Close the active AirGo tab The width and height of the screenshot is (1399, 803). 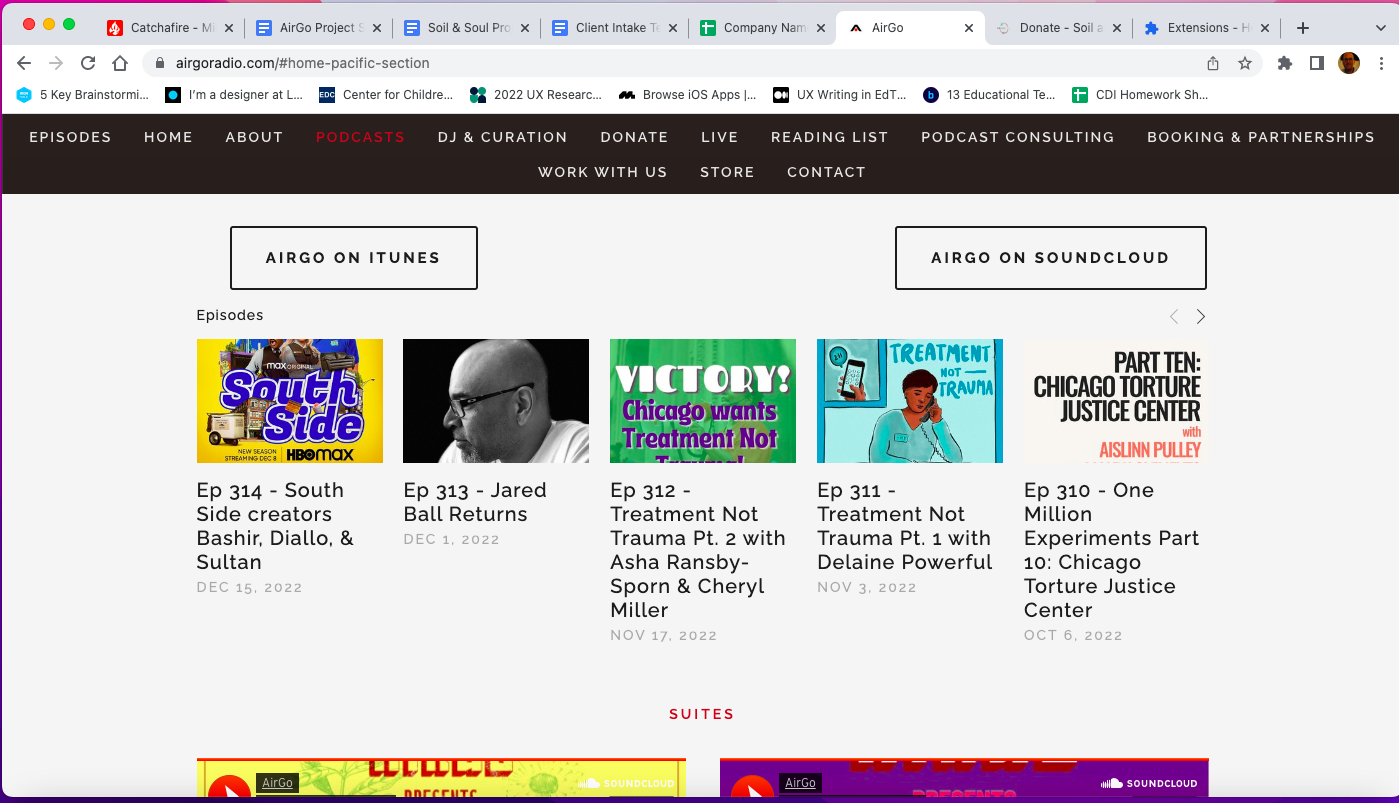[968, 28]
